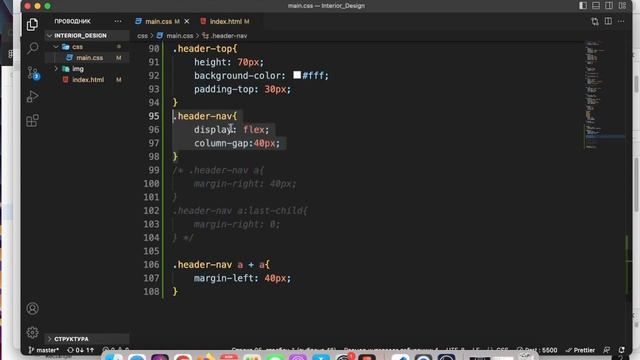Viewport: 640px width, 360px height.
Task: Click the Open Changes compare icon
Action: (595, 21)
